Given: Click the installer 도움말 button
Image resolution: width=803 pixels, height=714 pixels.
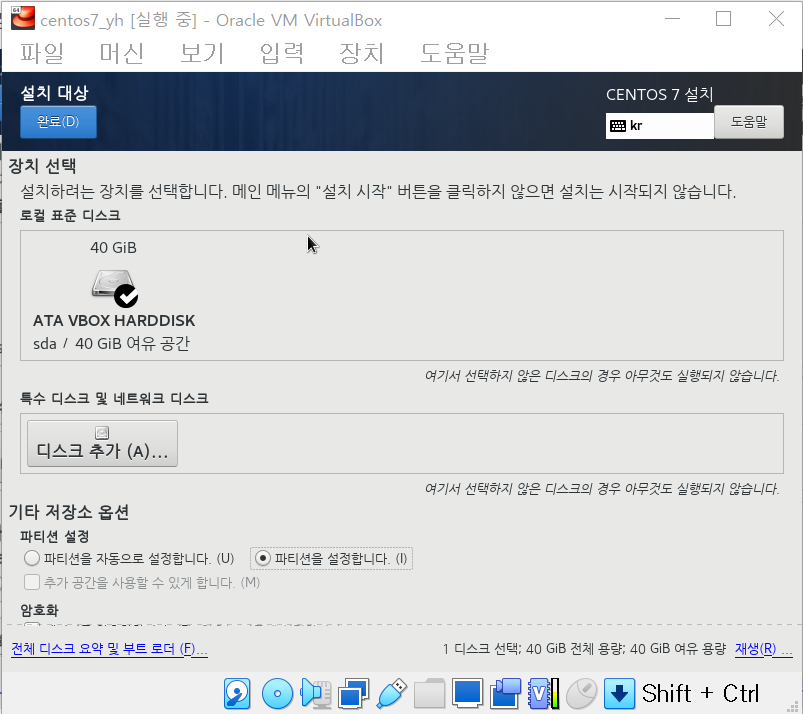Looking at the screenshot, I should click(749, 122).
